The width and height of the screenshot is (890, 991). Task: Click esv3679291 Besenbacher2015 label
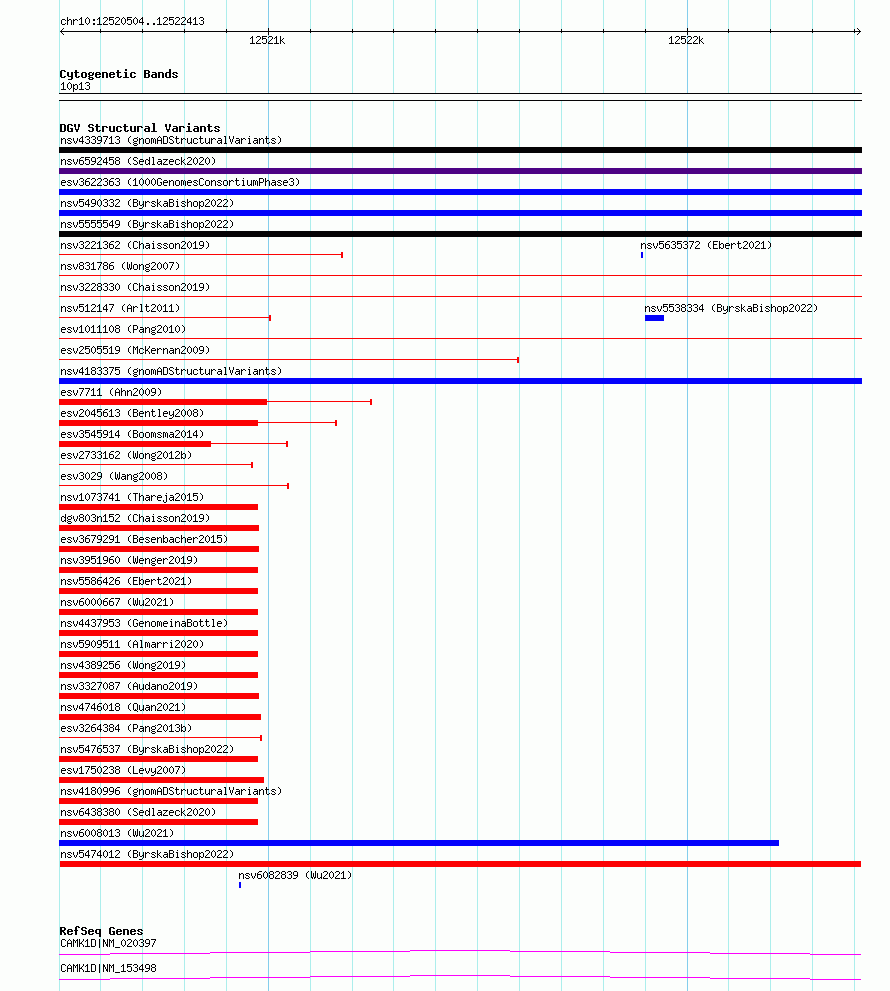(x=144, y=539)
